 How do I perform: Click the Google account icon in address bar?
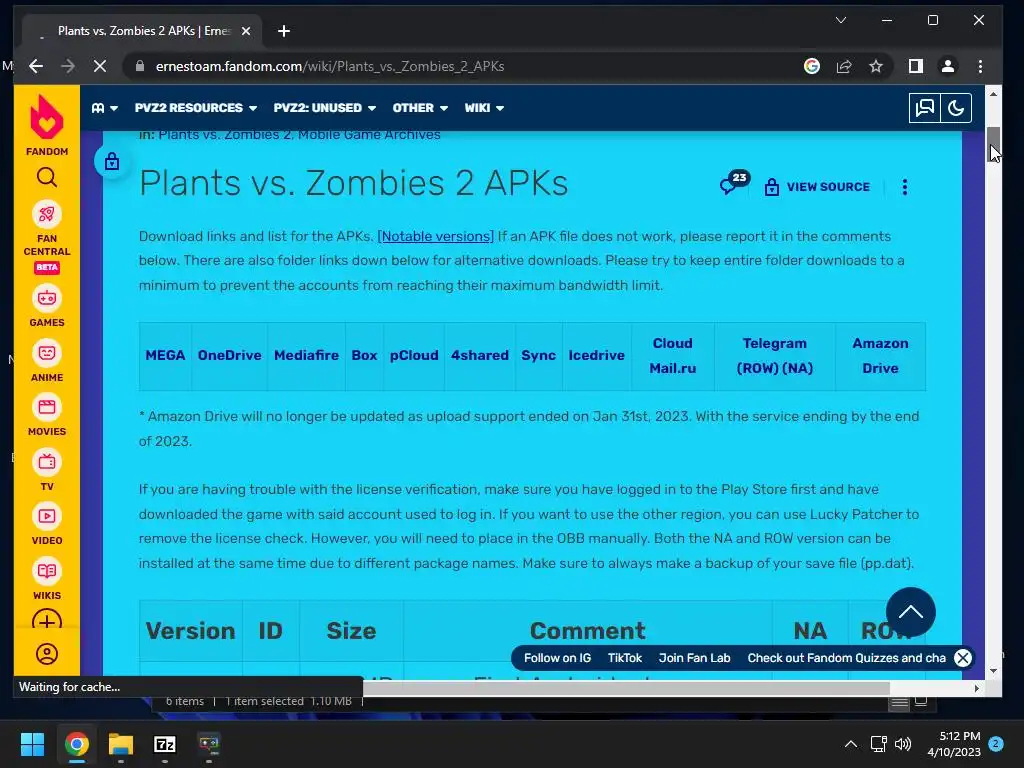812,66
